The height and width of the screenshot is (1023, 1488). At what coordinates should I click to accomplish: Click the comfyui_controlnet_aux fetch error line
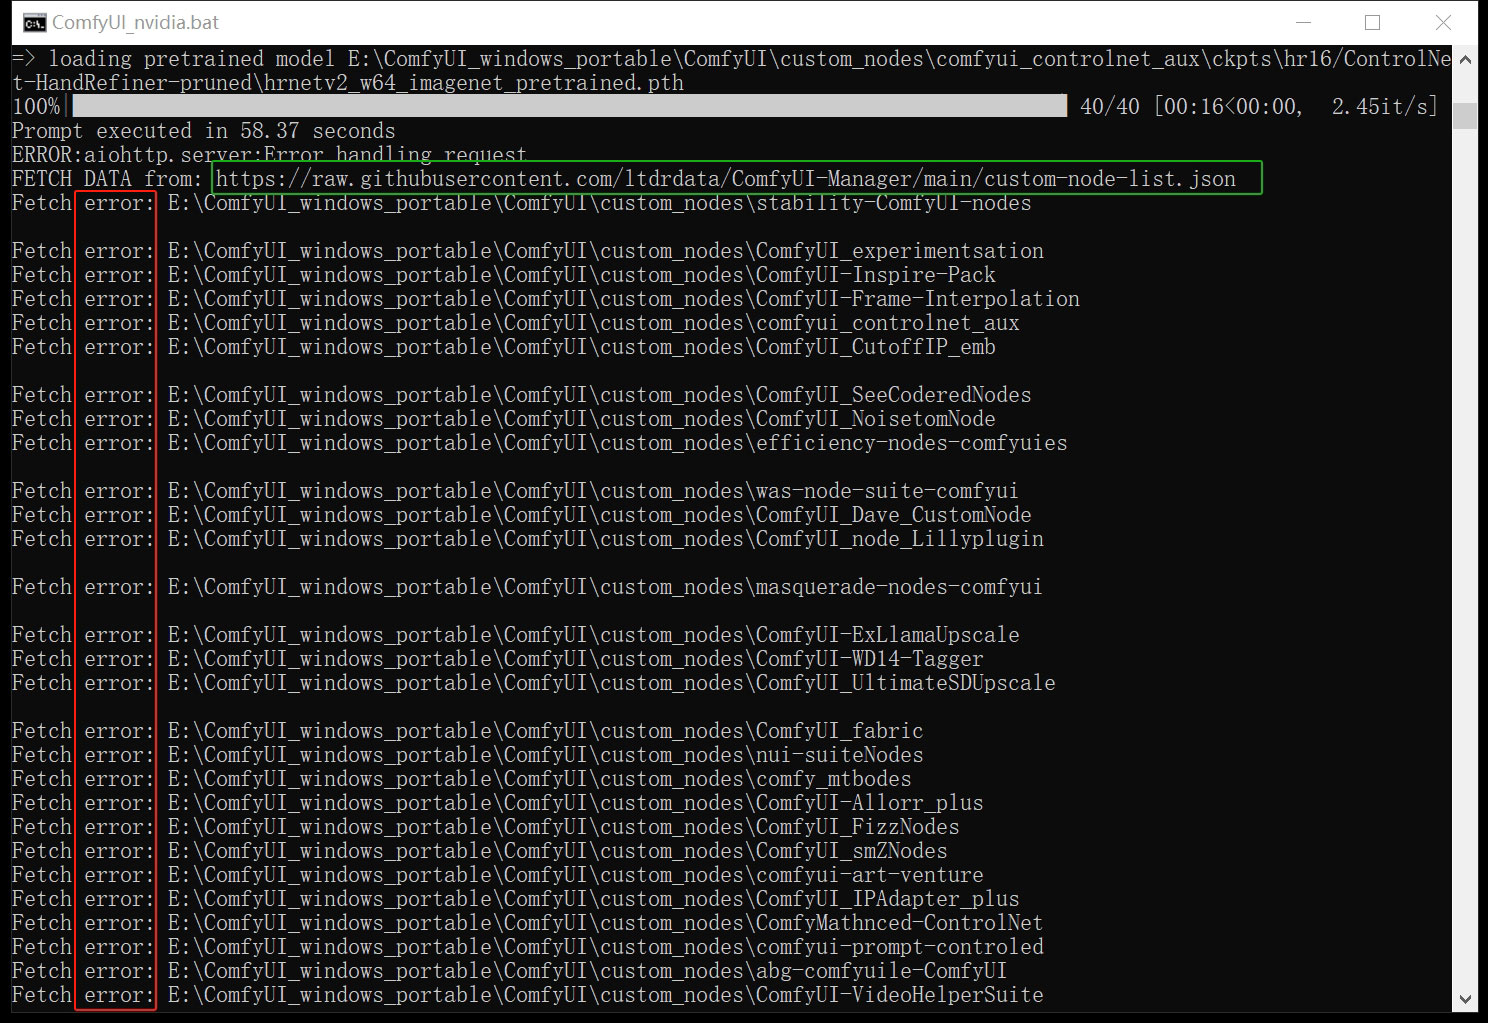pyautogui.click(x=515, y=323)
